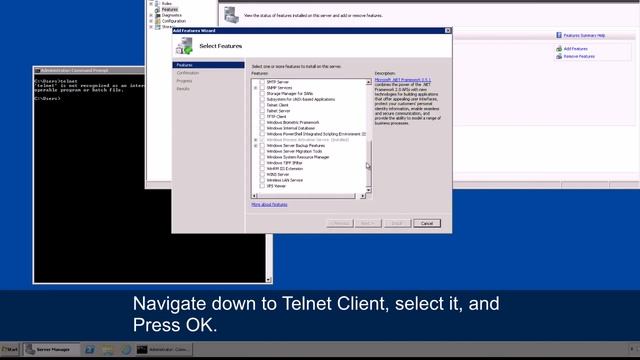Click the PowerShell taskbar icon
The width and height of the screenshot is (640, 360).
[89, 350]
